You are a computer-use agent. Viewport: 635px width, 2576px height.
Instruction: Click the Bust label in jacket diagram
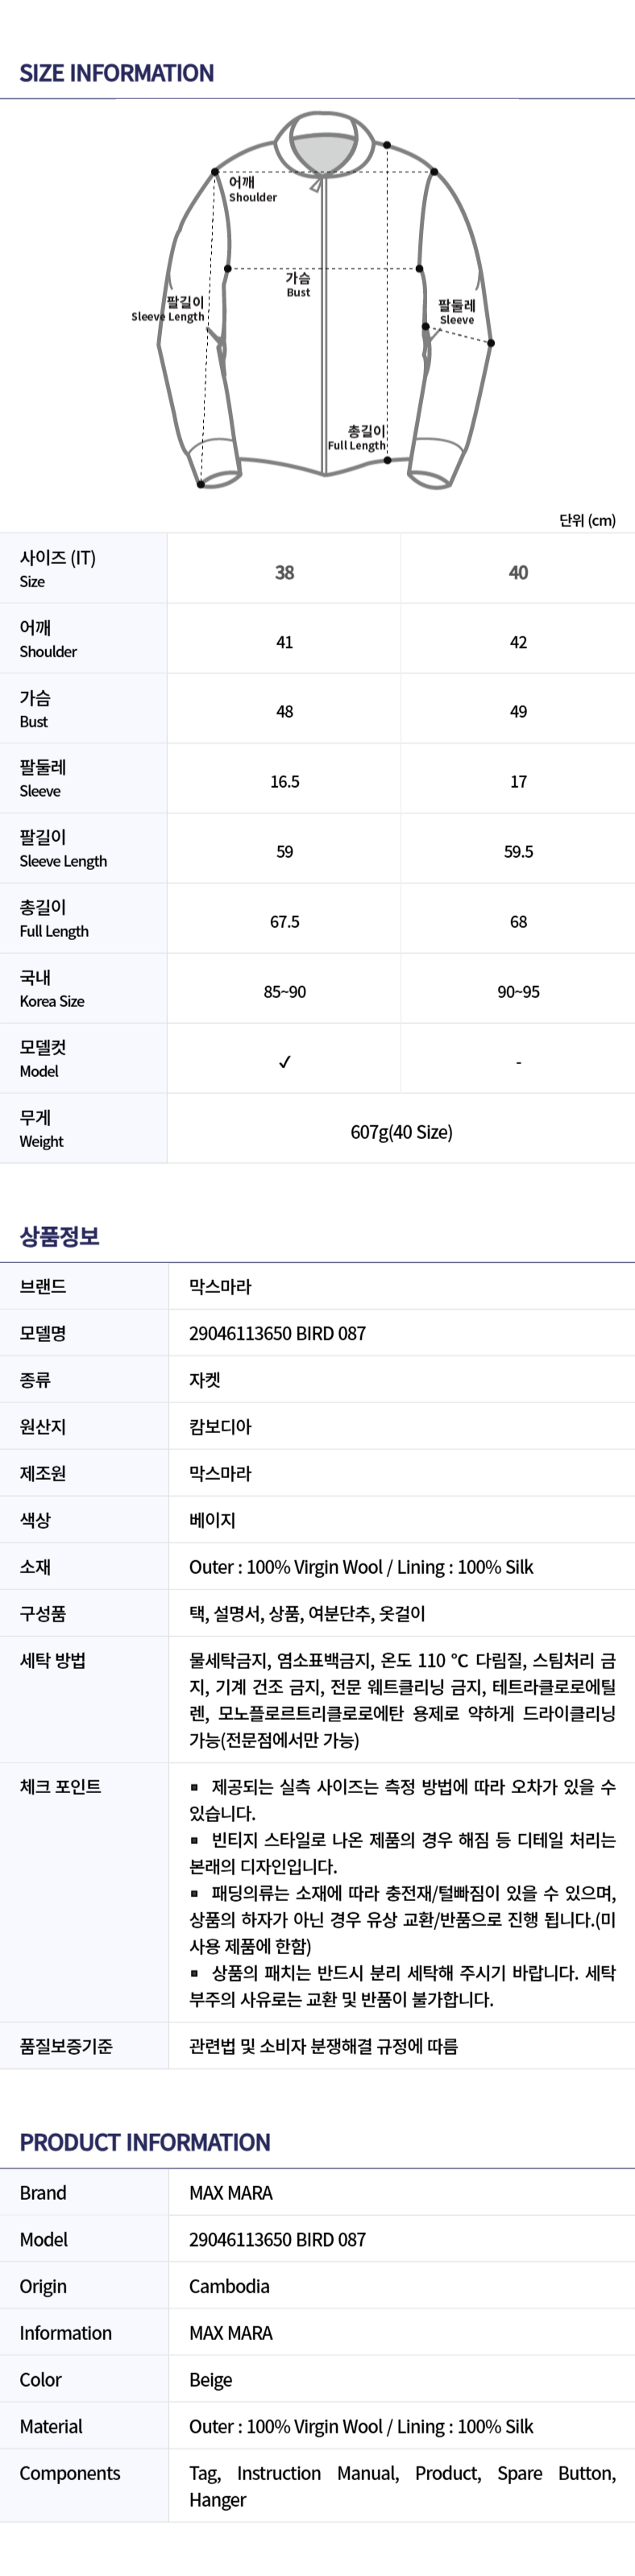tap(298, 285)
